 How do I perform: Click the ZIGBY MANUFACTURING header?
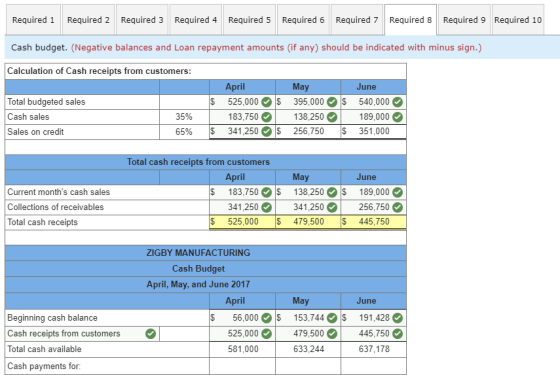(198, 253)
